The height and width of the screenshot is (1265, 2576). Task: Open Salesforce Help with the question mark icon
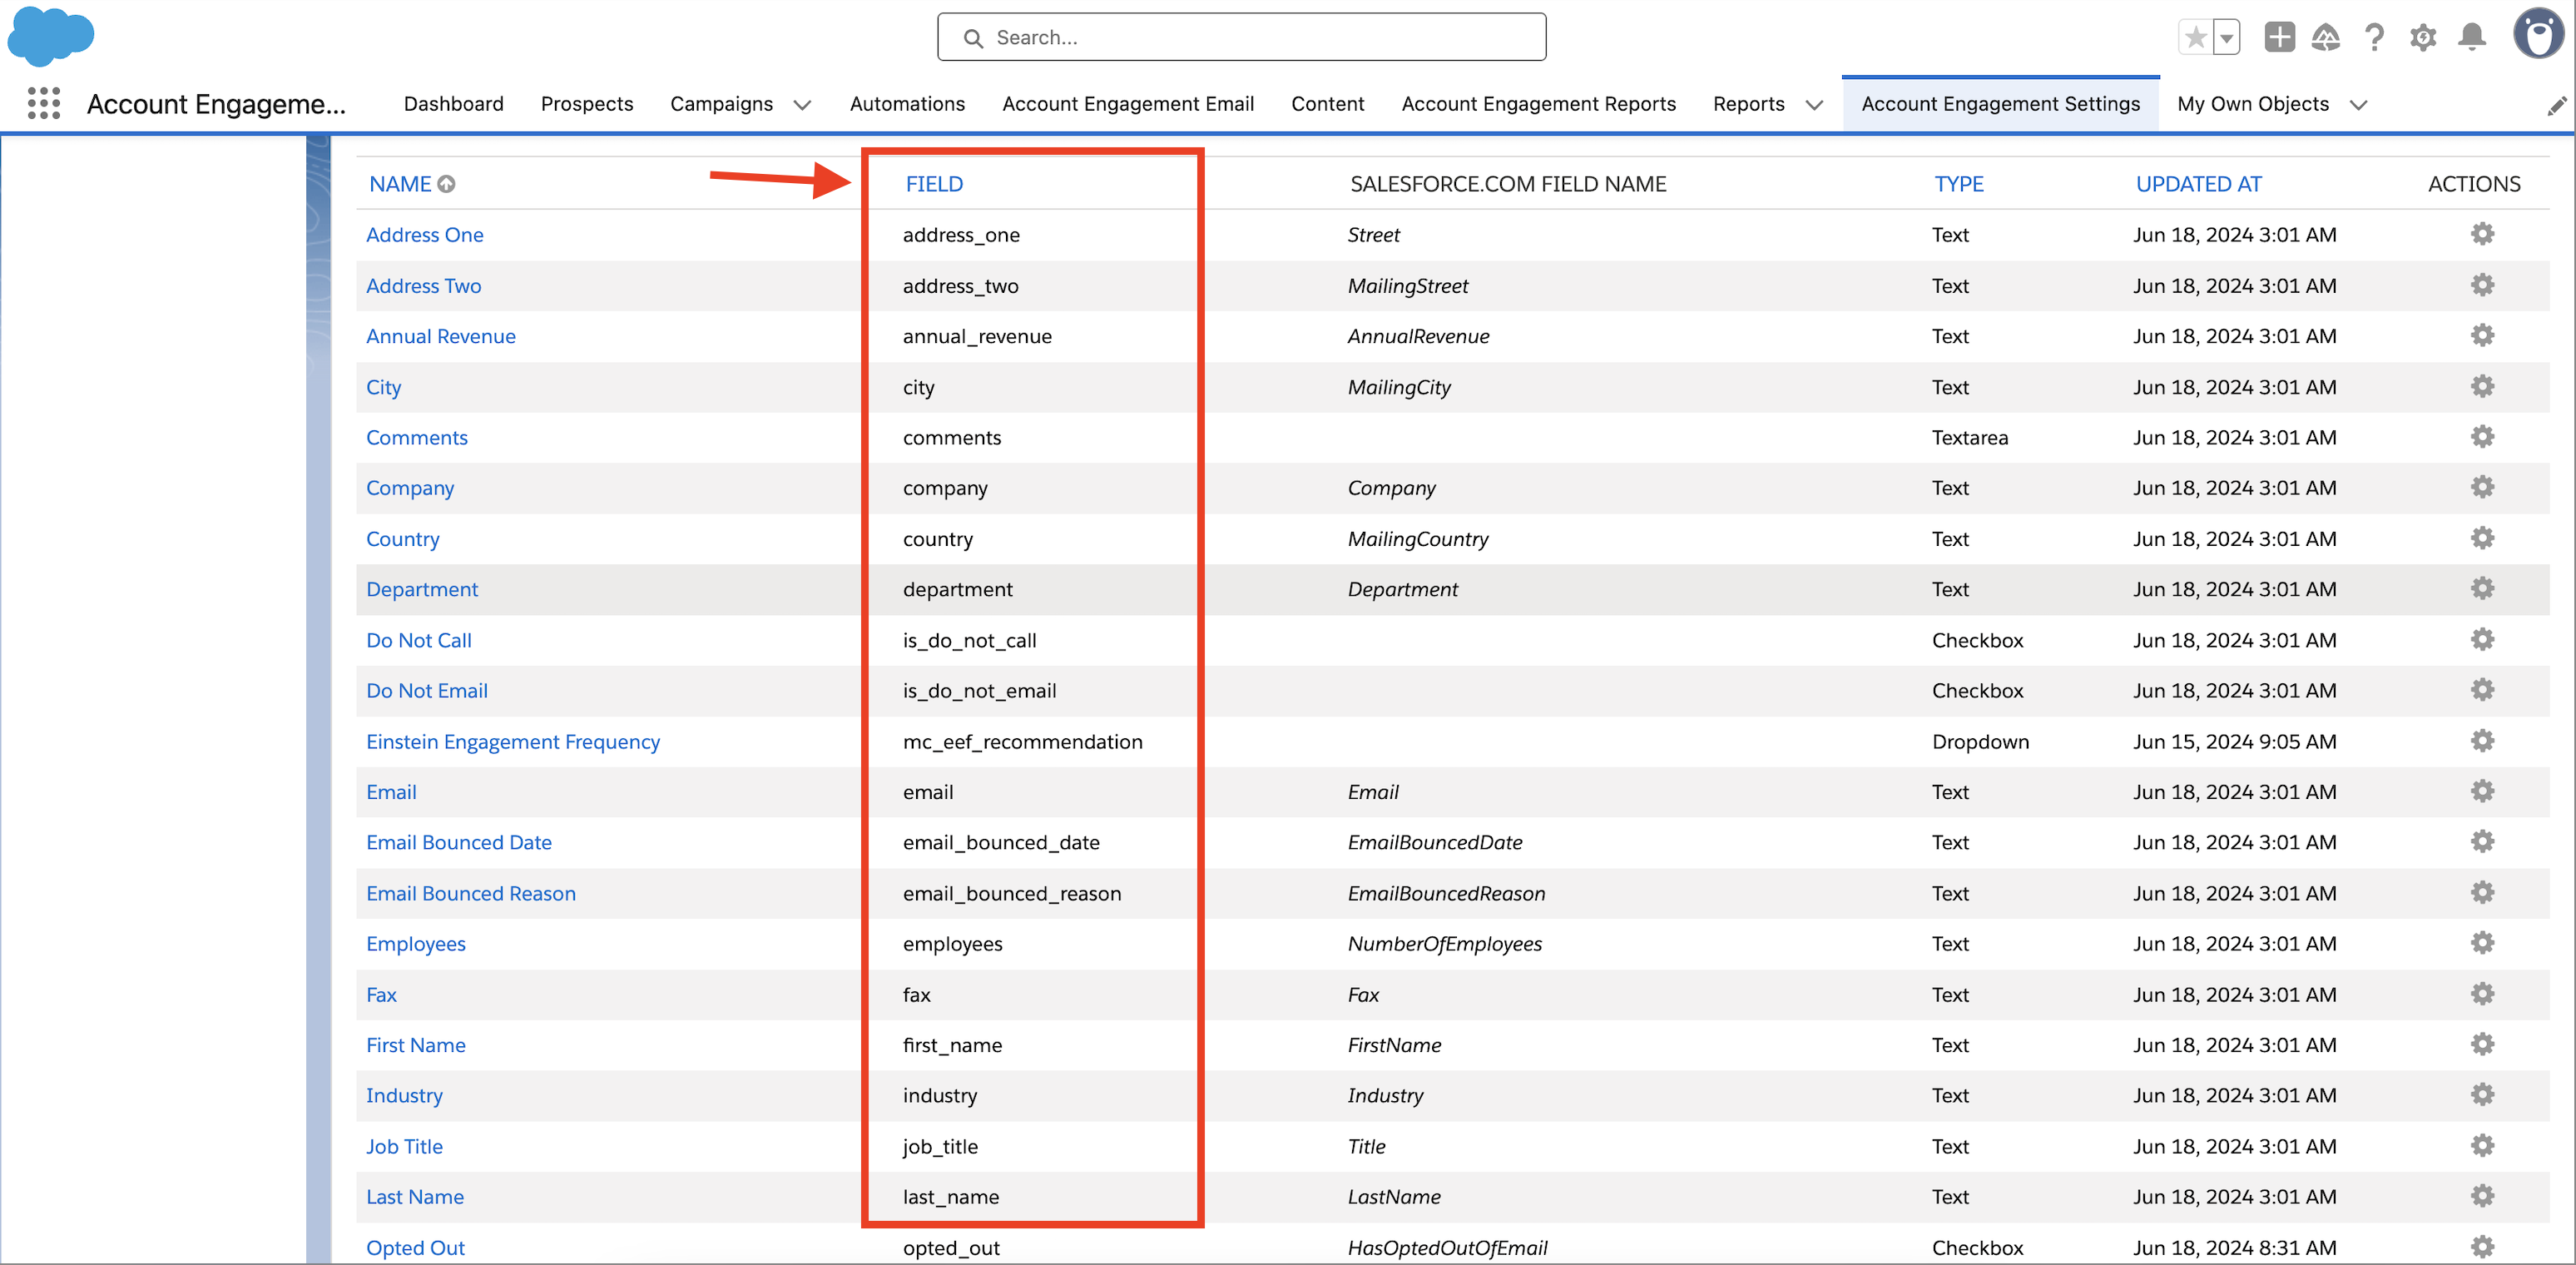point(2375,37)
